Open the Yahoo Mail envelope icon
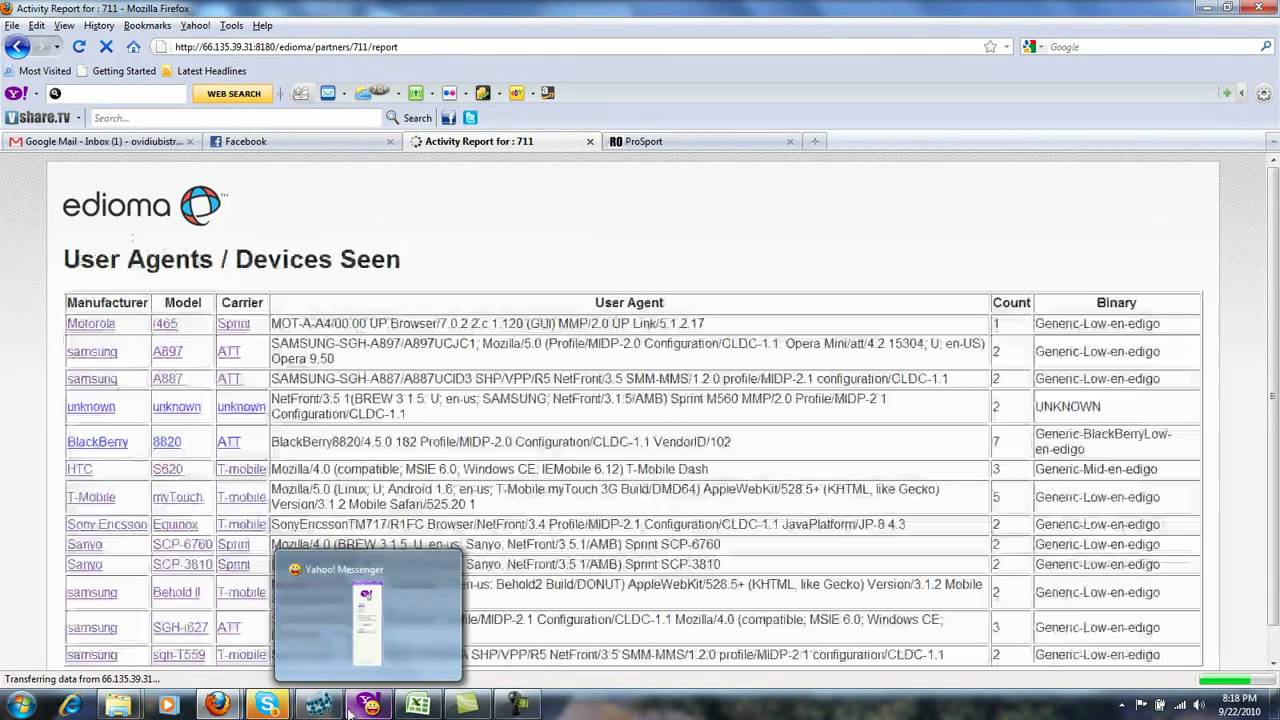Image resolution: width=1280 pixels, height=720 pixels. coord(328,93)
